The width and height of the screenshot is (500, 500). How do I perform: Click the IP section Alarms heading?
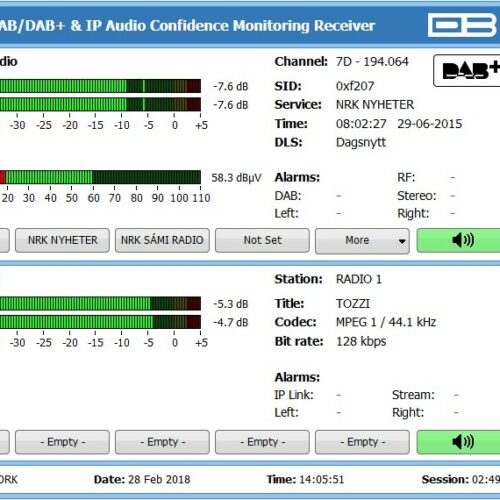(297, 377)
